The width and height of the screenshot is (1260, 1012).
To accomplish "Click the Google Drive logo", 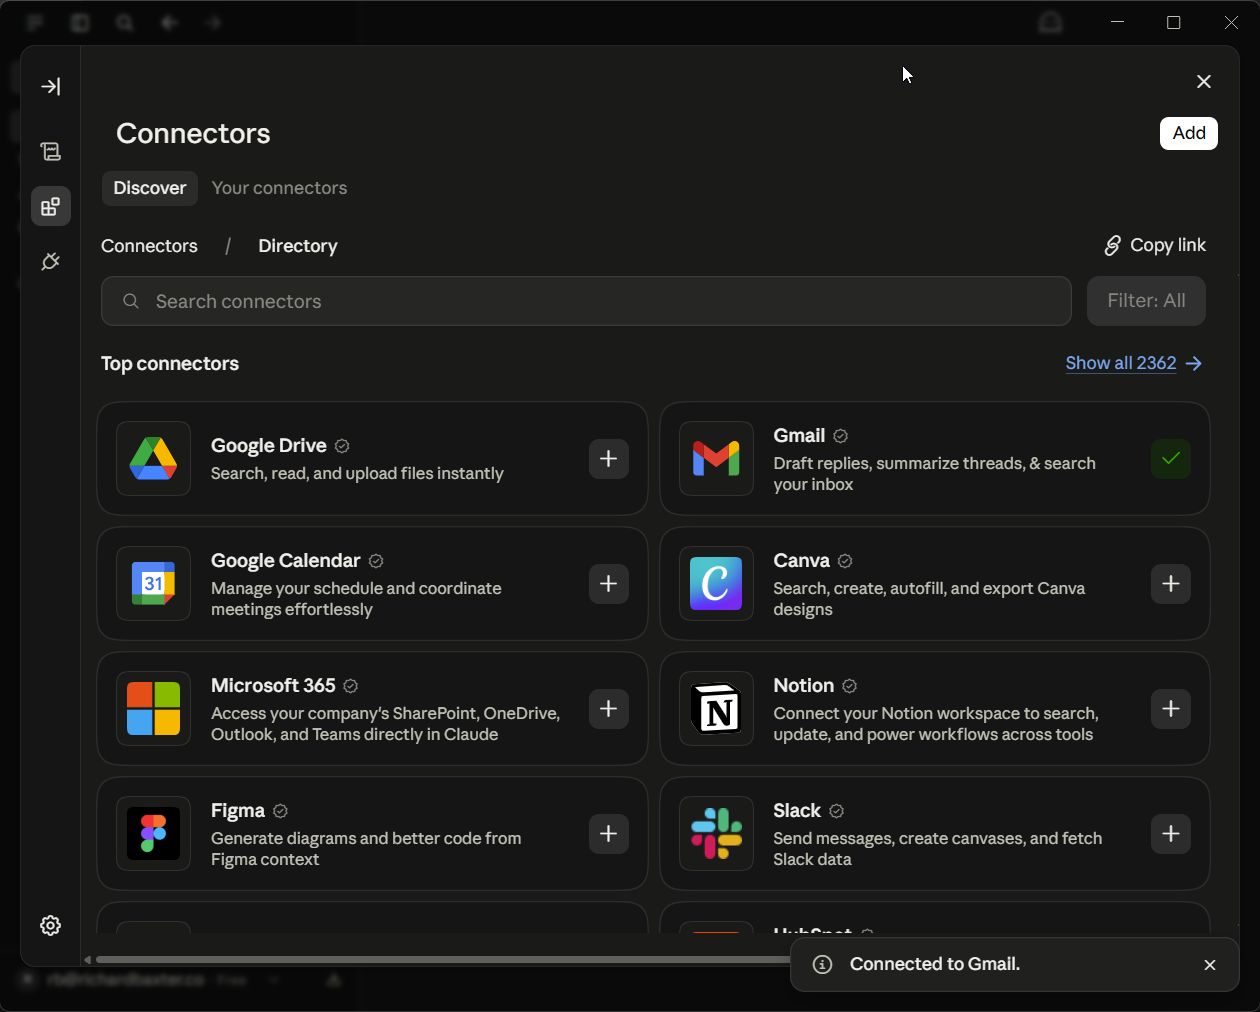I will coord(154,459).
